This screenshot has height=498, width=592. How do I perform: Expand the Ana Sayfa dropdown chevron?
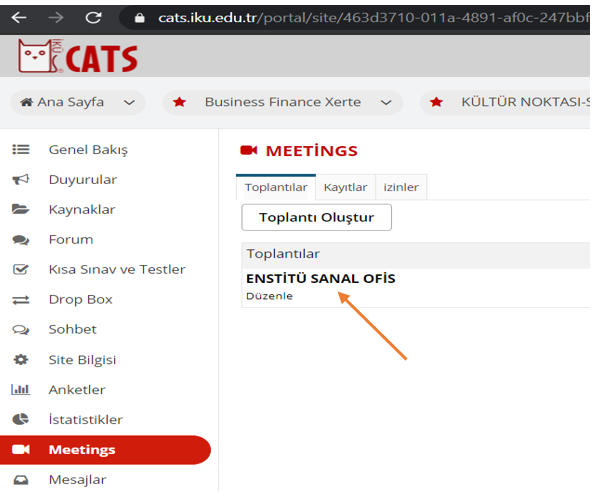click(x=130, y=103)
